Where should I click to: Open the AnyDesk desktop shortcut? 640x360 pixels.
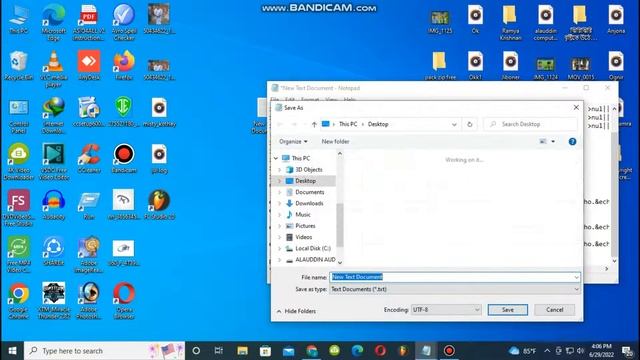tap(89, 65)
